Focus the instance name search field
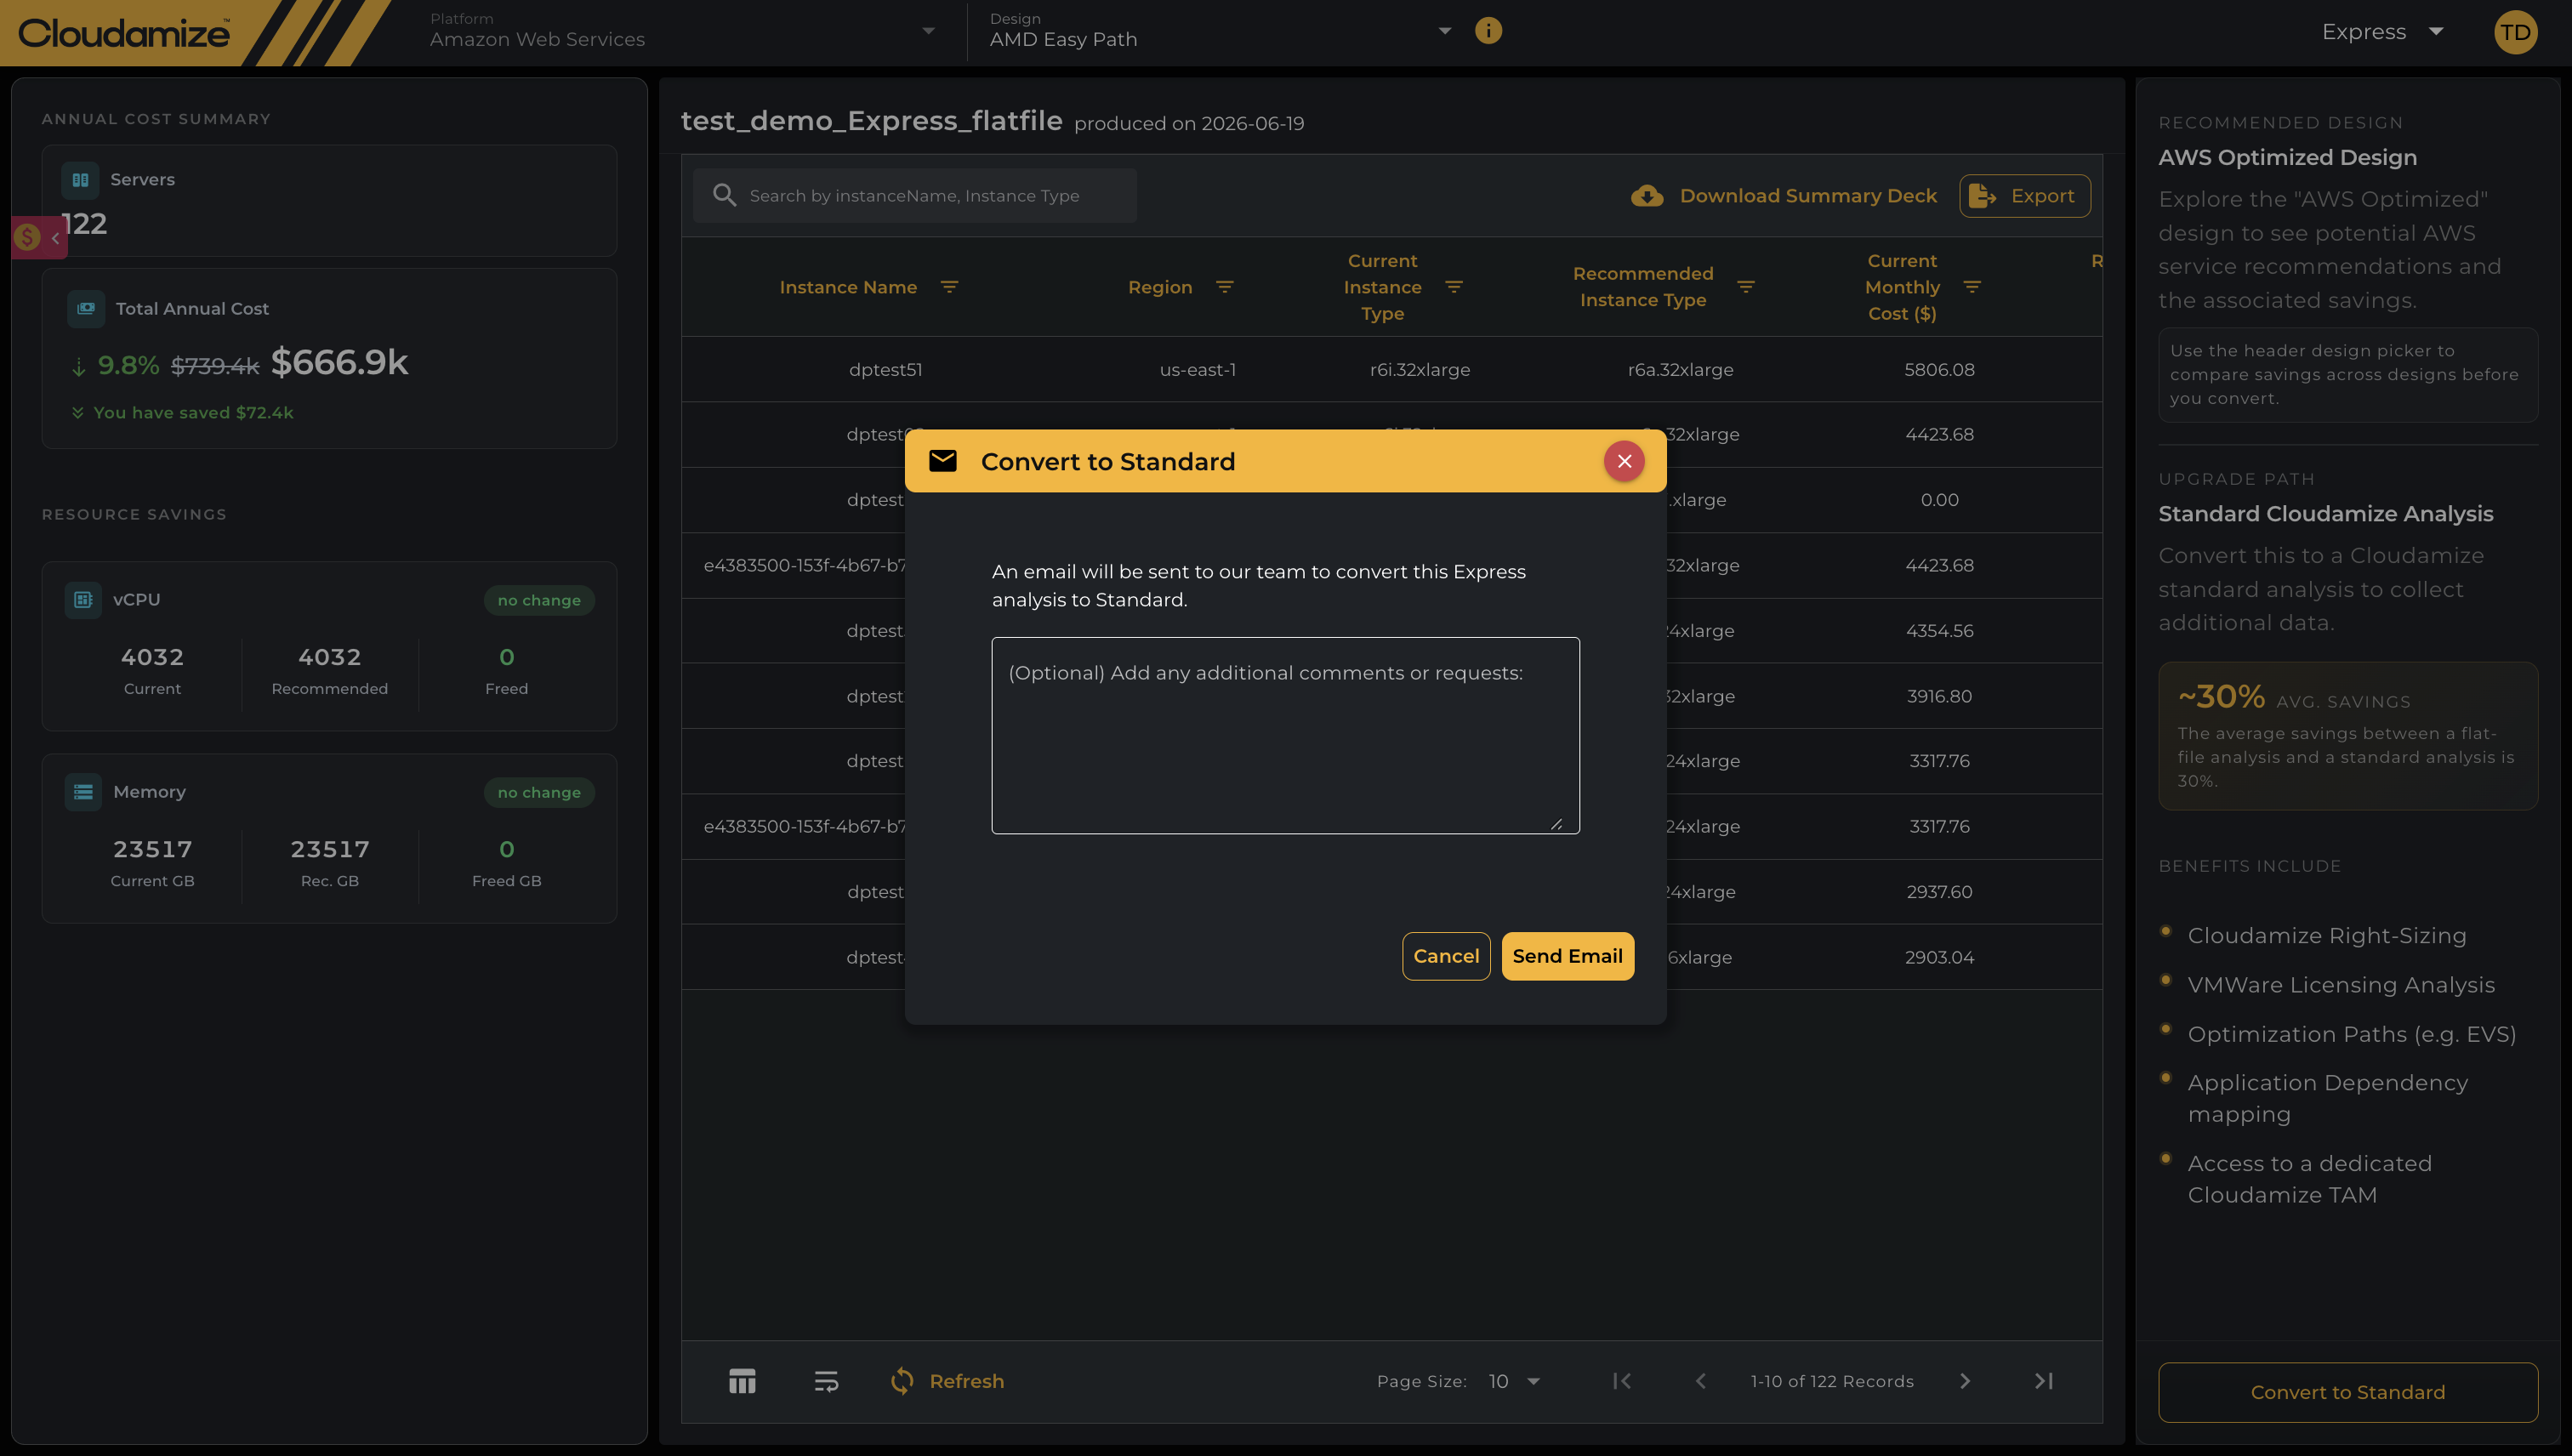The height and width of the screenshot is (1456, 2572). coord(914,195)
